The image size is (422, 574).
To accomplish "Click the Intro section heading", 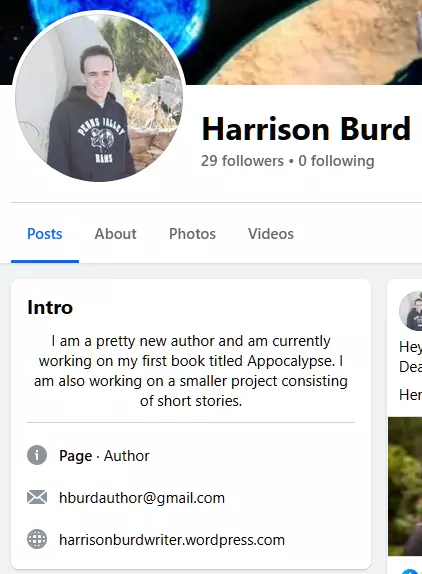I will [x=50, y=307].
